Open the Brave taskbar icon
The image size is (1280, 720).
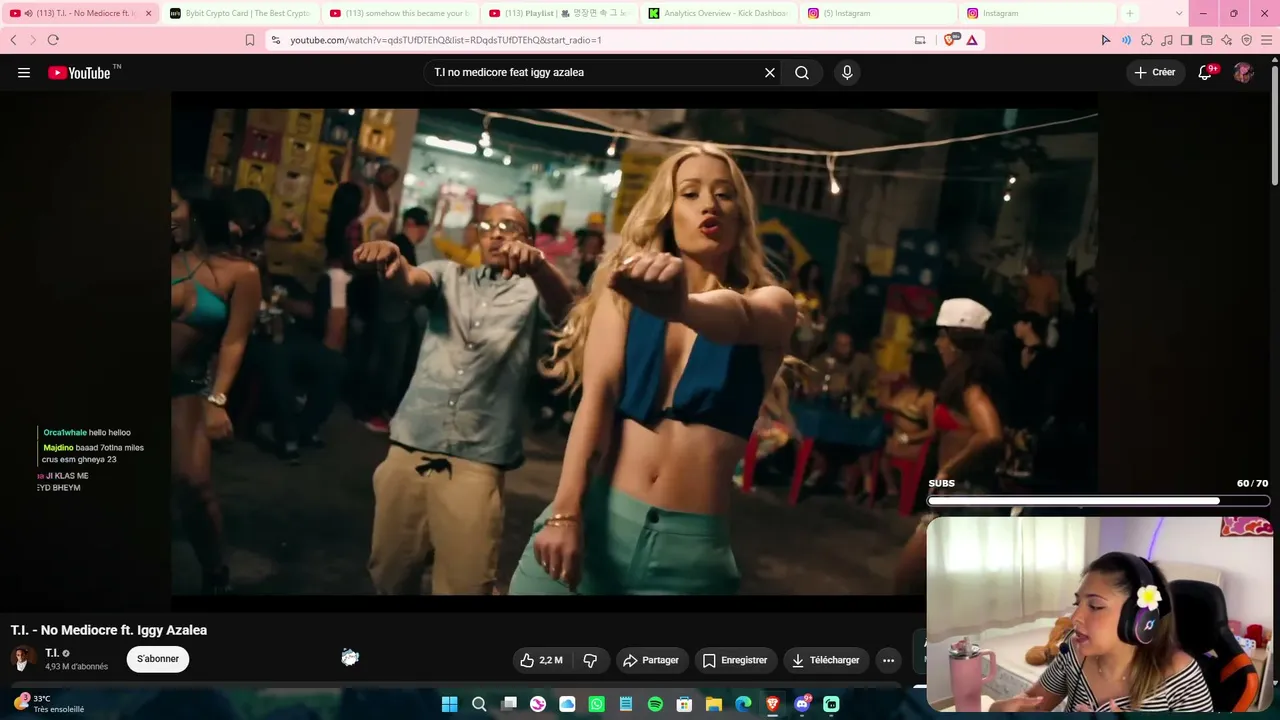[x=772, y=704]
